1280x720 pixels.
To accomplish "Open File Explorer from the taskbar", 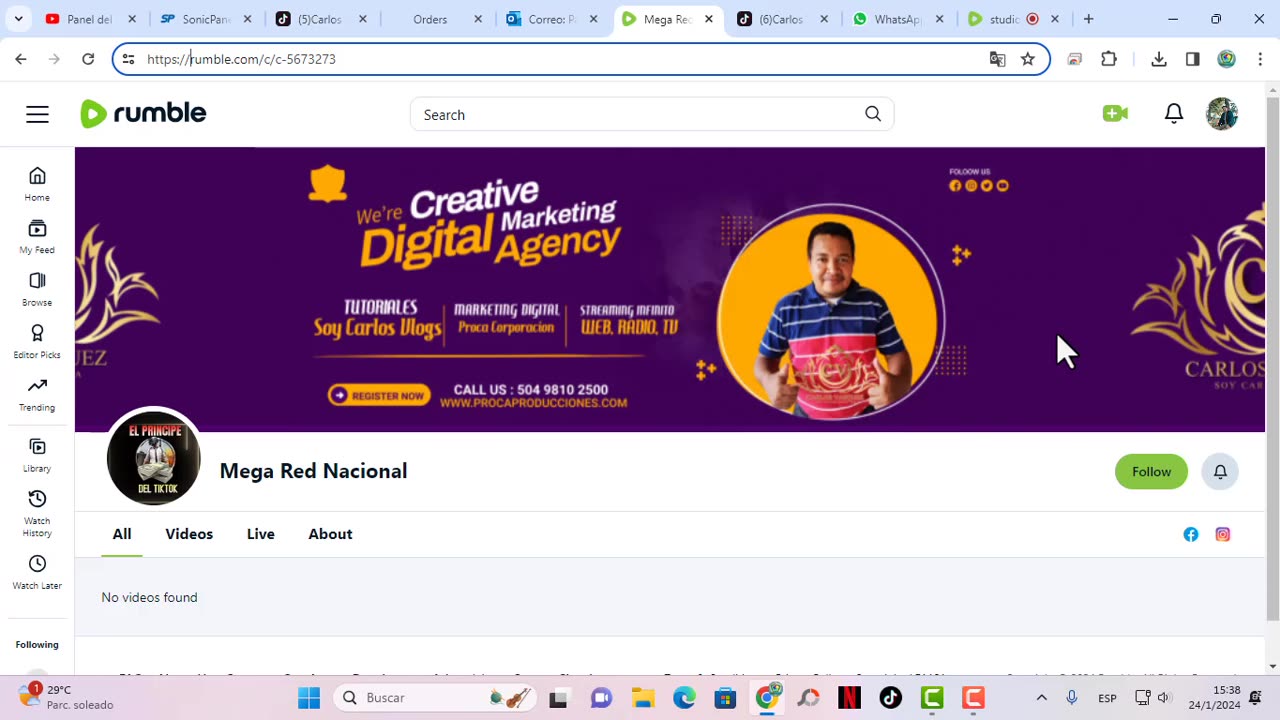I will [642, 698].
